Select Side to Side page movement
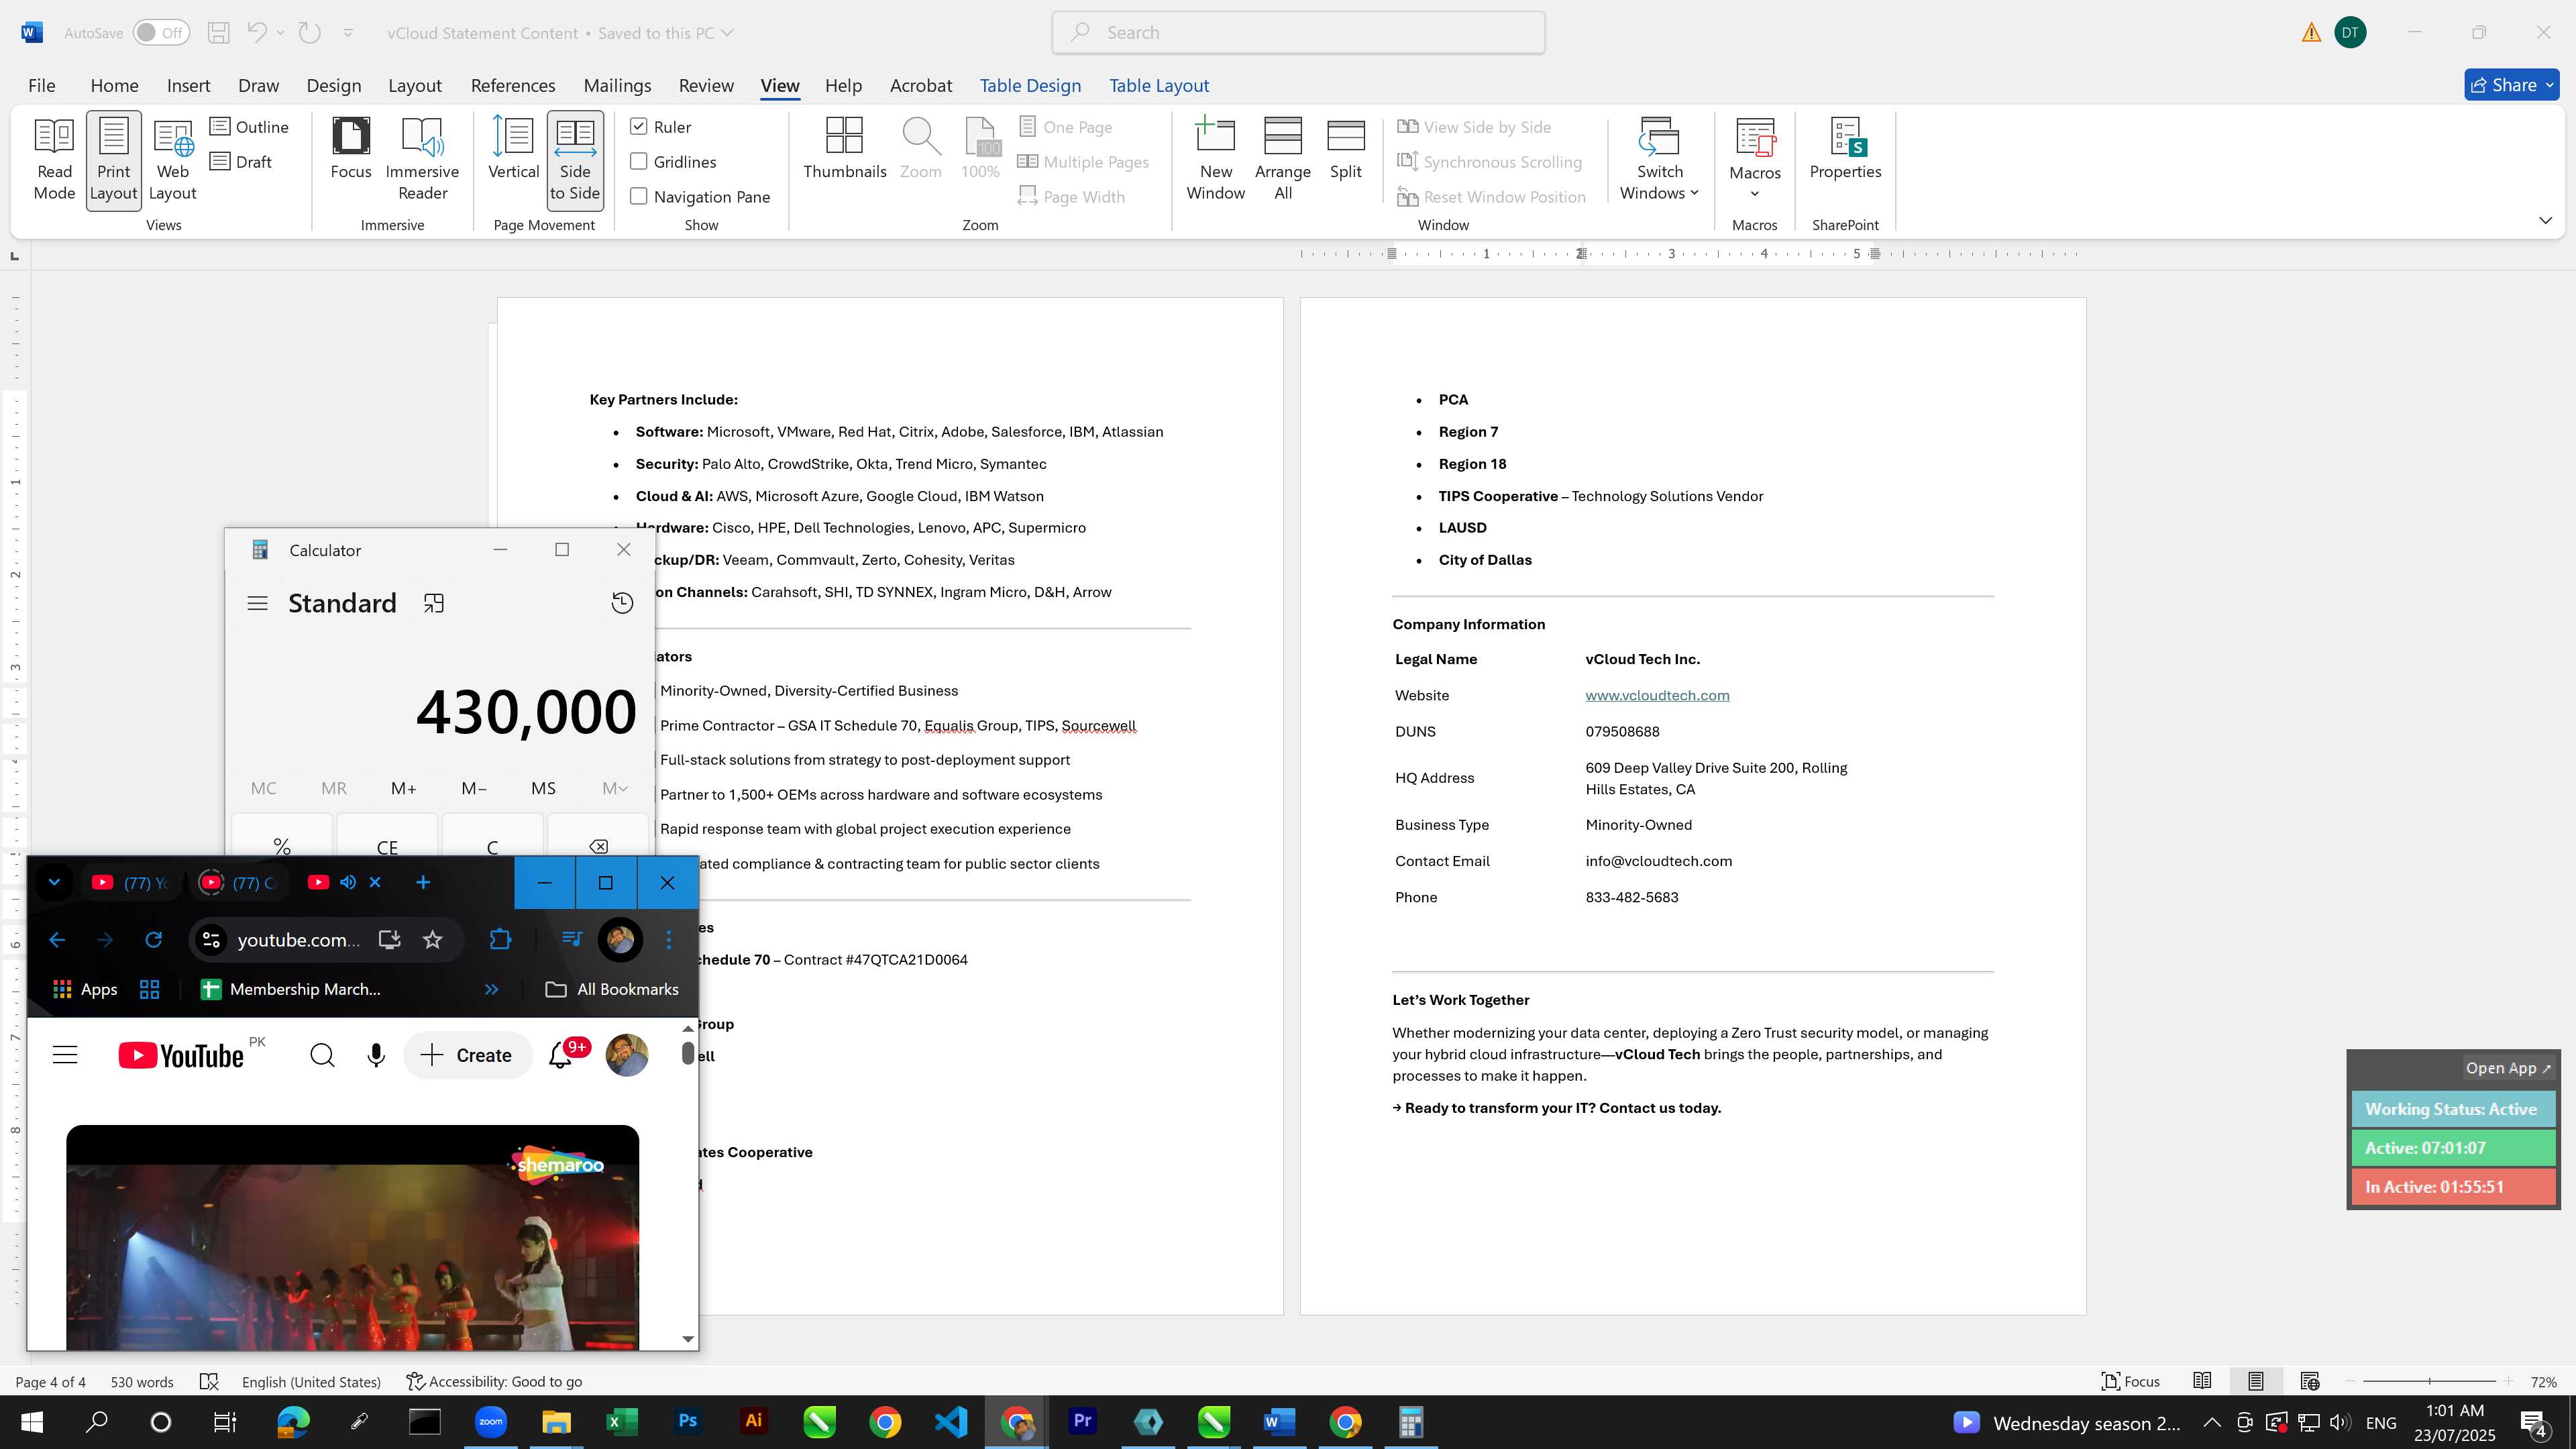2576x1449 pixels. (x=575, y=160)
